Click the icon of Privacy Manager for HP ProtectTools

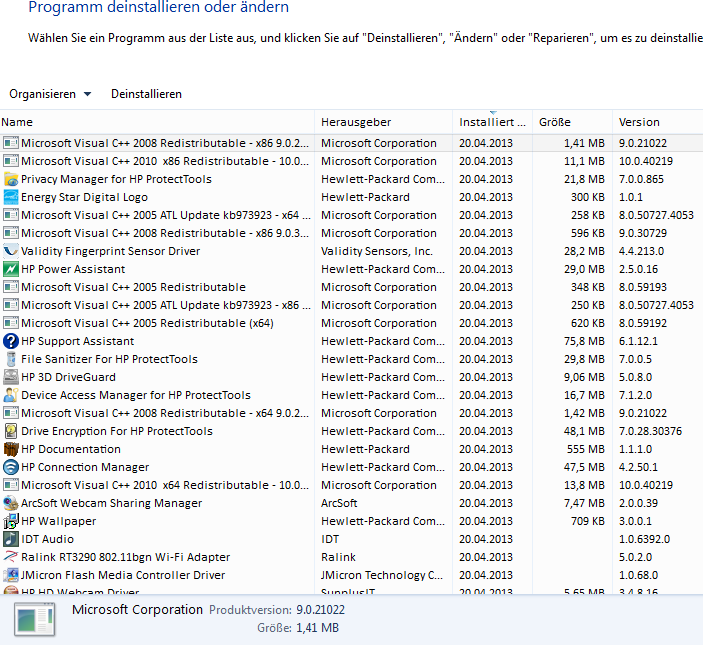pyautogui.click(x=11, y=179)
